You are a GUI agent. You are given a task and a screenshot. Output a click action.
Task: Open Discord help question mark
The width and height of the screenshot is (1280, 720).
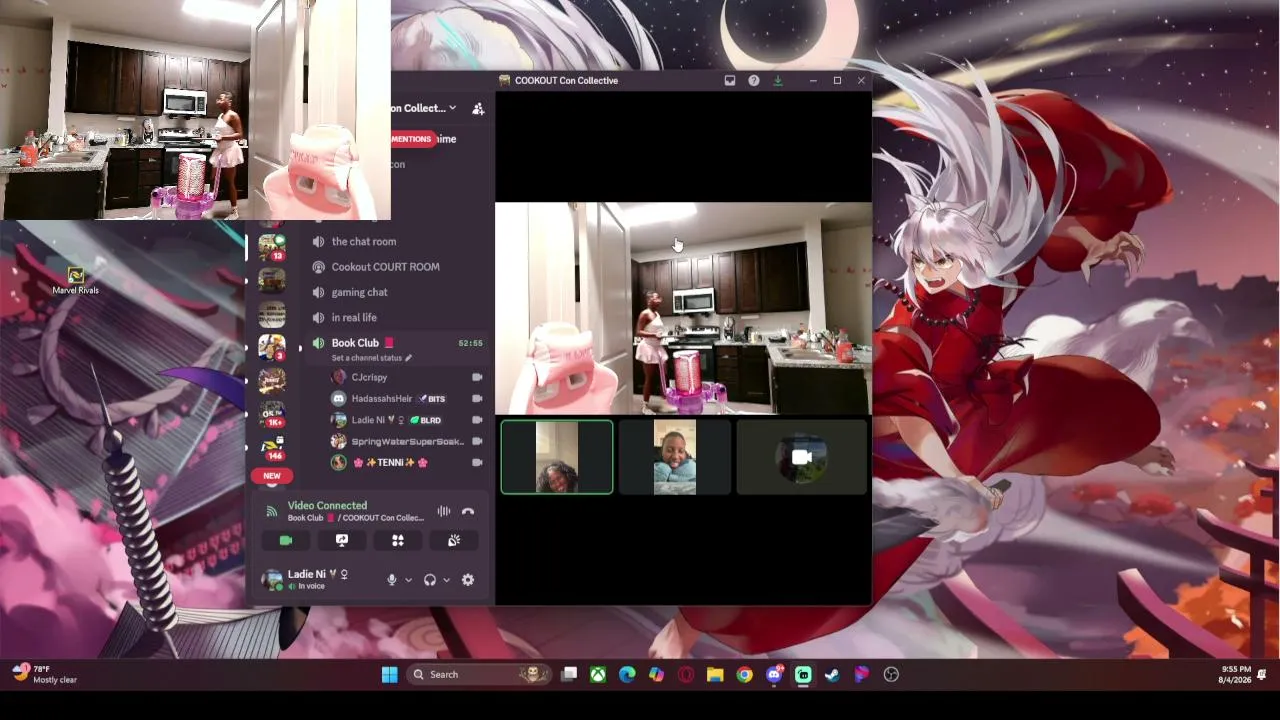(x=754, y=81)
